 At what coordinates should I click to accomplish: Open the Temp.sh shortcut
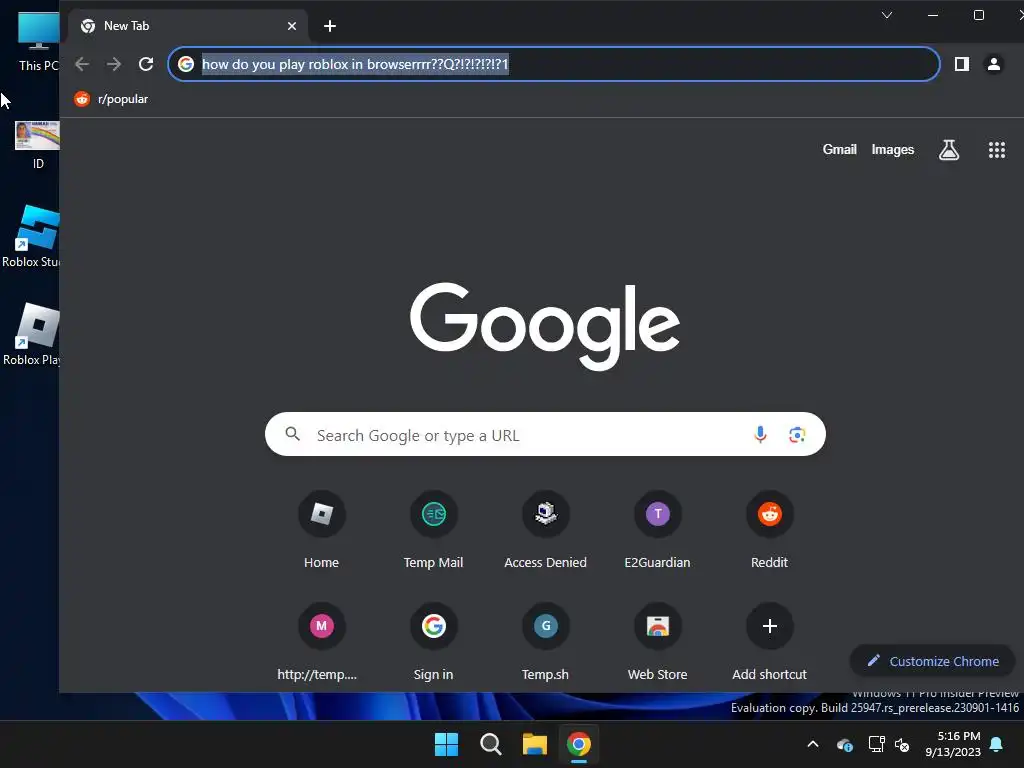point(545,642)
